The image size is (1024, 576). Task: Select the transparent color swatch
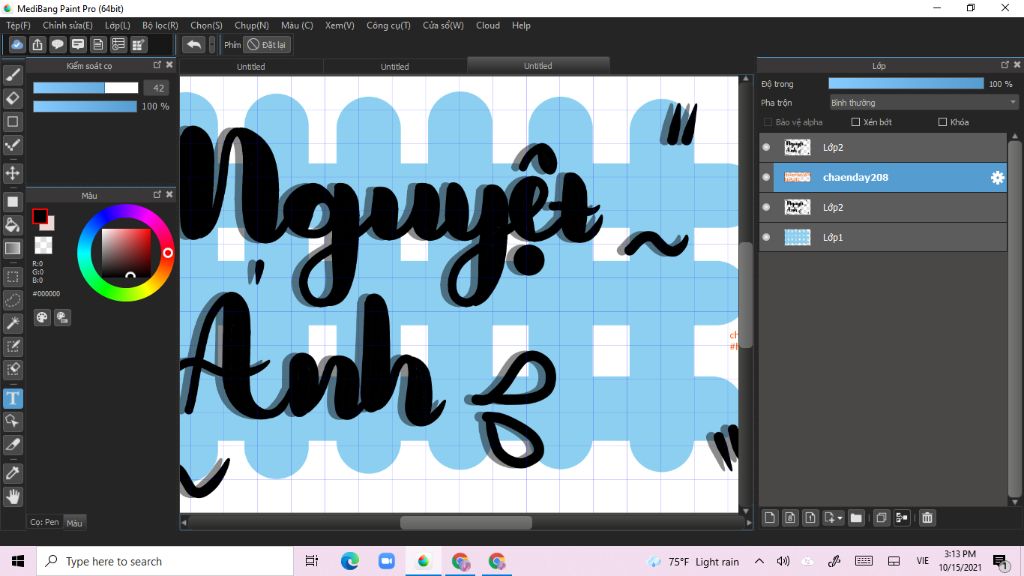(44, 245)
